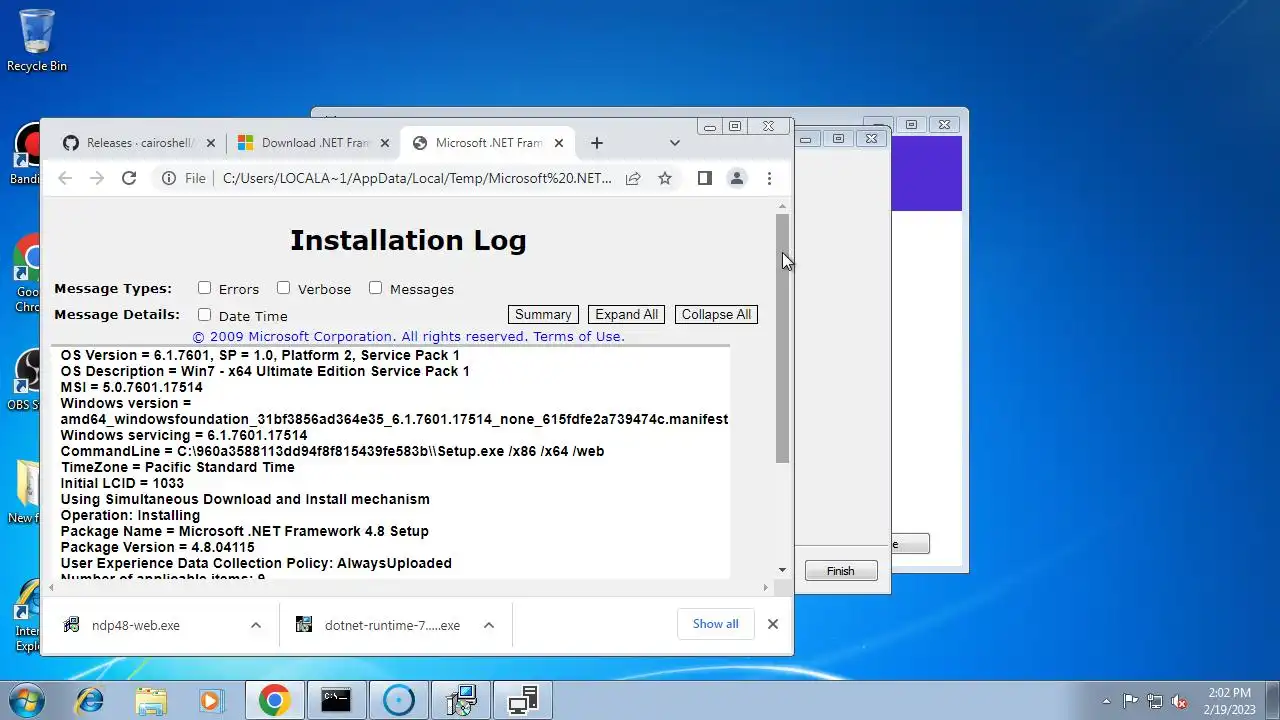Screen dimensions: 1280x720
Task: Click the File info icon in address bar
Action: point(169,178)
